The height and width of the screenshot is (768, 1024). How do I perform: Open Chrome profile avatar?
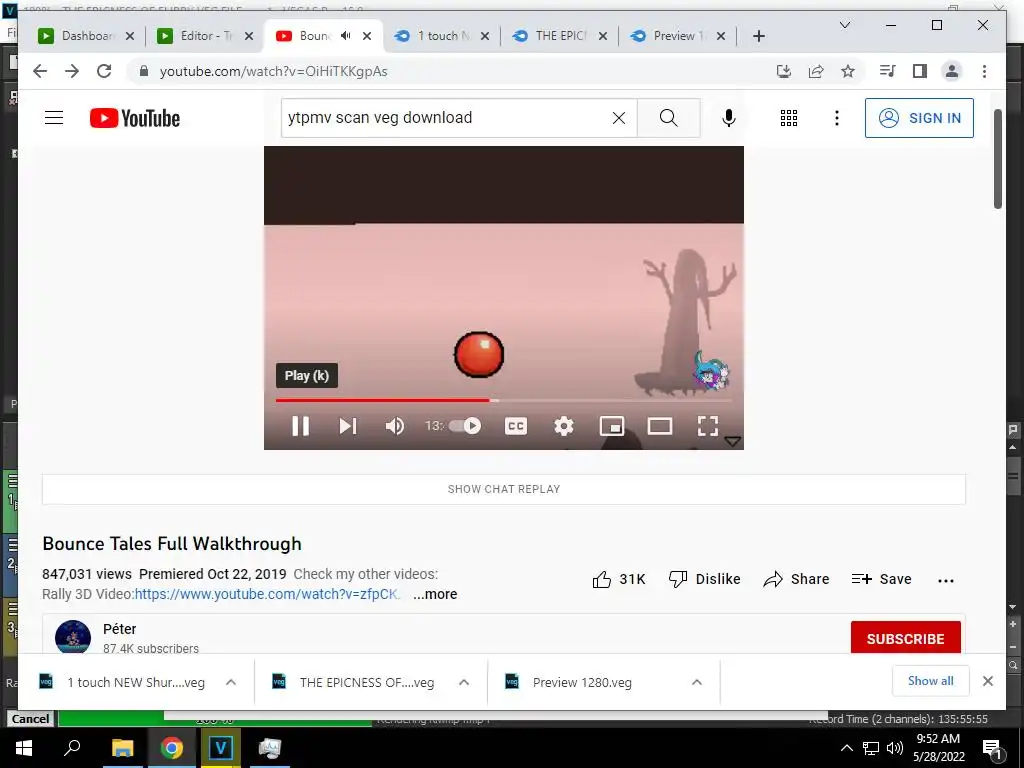point(952,71)
